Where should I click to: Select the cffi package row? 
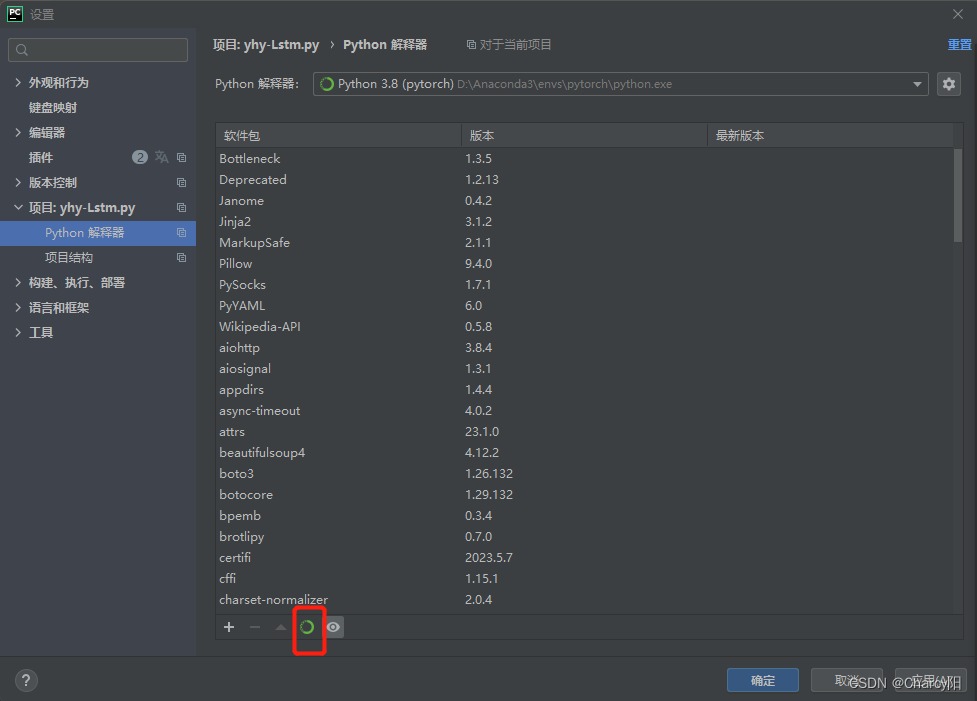click(x=584, y=578)
